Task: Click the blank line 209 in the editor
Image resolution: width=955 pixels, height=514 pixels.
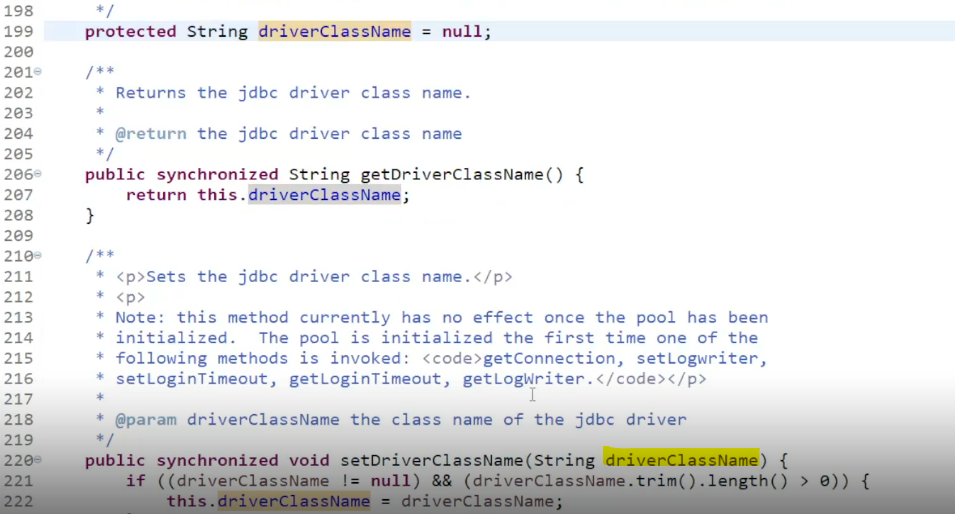Action: coord(487,236)
